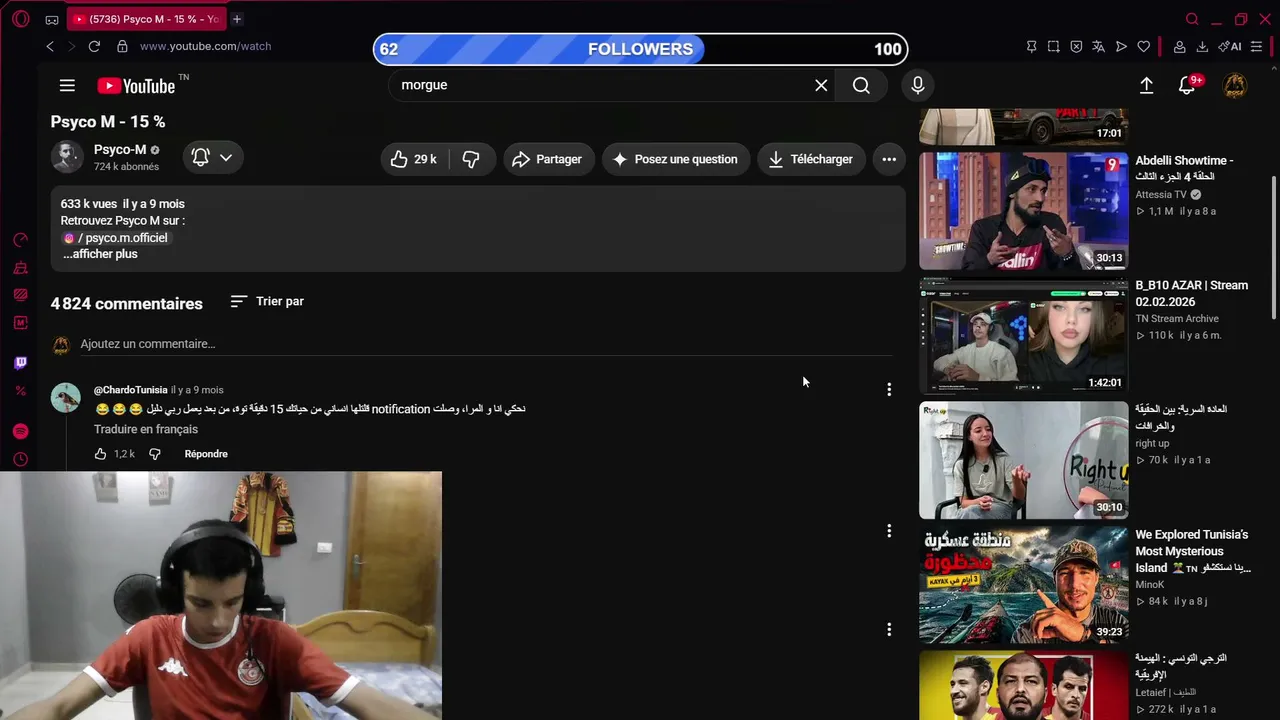Screen dimensions: 1280x720
Task: Open options menu for ChardoTunisia comment
Action: (x=889, y=389)
